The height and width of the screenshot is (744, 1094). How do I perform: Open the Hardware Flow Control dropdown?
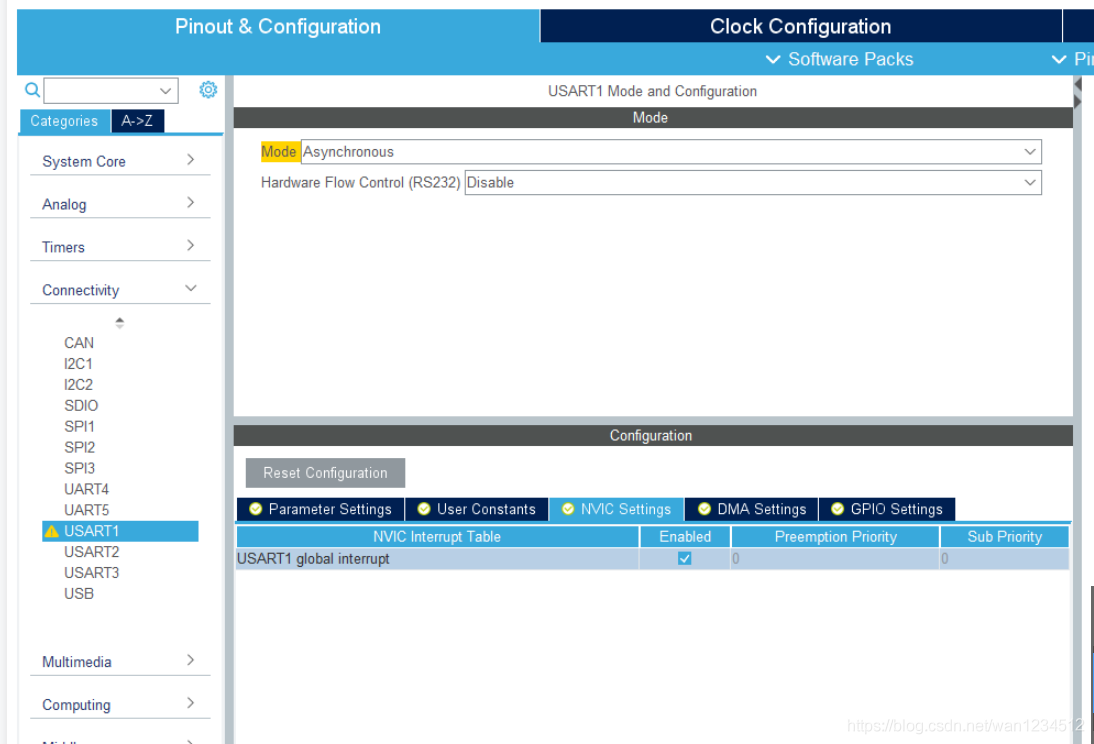pyautogui.click(x=752, y=183)
